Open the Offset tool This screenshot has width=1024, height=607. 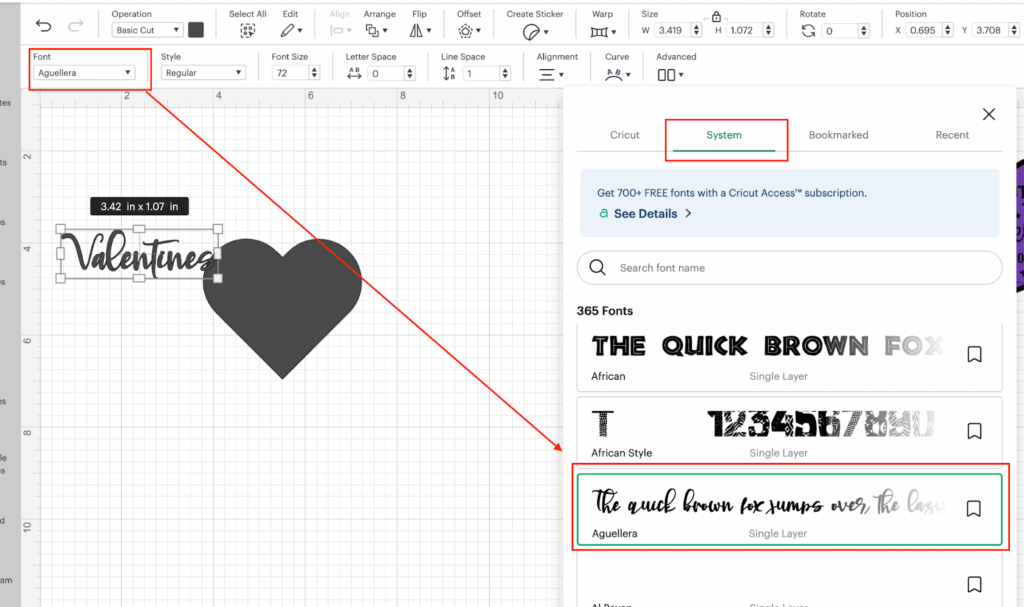click(x=468, y=31)
